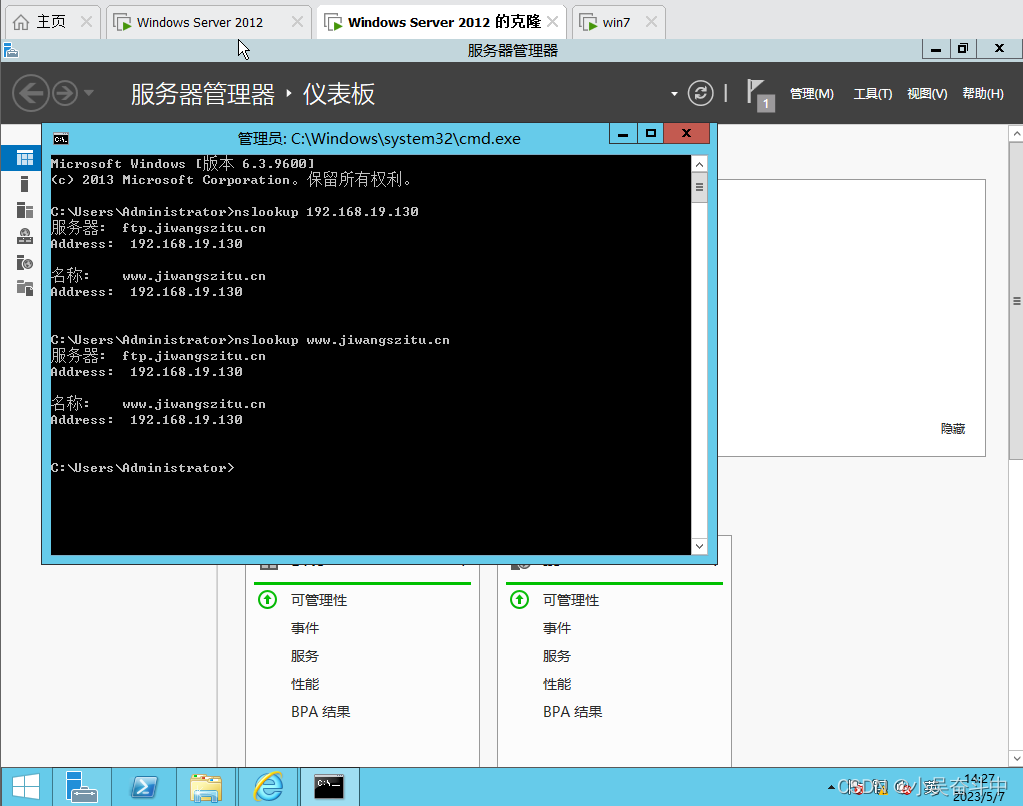Screen dimensions: 1023x806
Task: Open the 管理(M) menu
Action: [810, 93]
